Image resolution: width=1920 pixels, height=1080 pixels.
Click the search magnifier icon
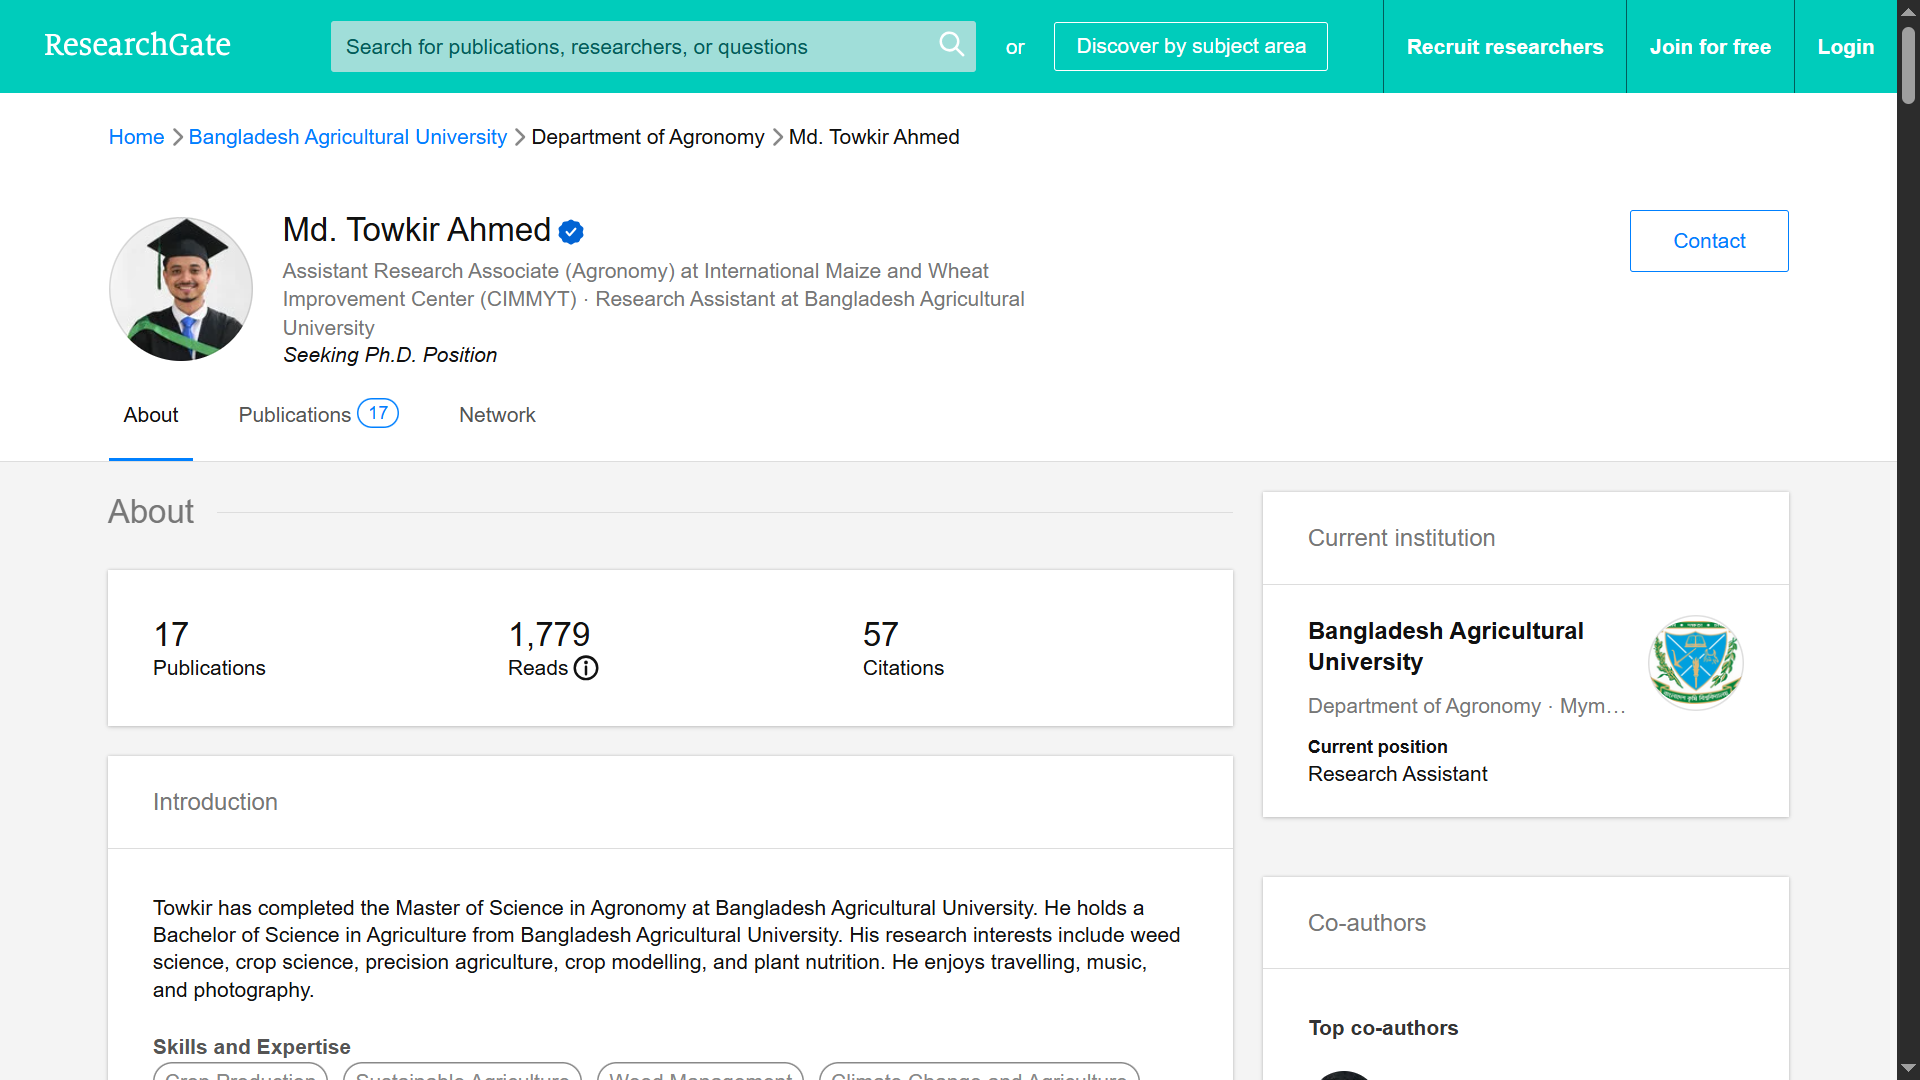tap(951, 44)
